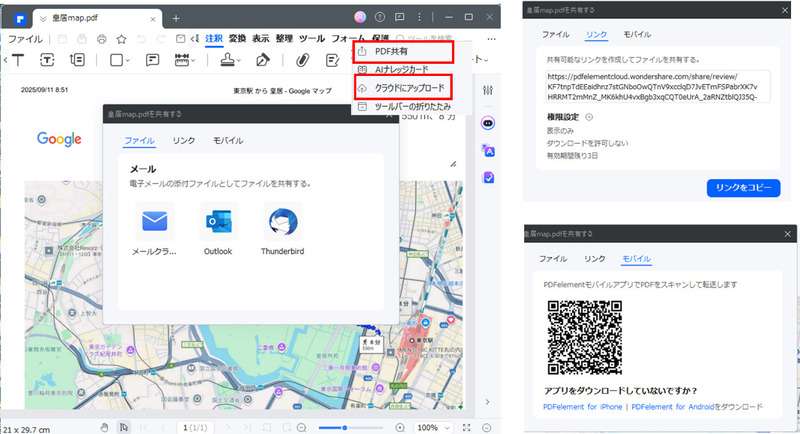
Task: Click the PDFelement app logo icon
Action: point(20,19)
